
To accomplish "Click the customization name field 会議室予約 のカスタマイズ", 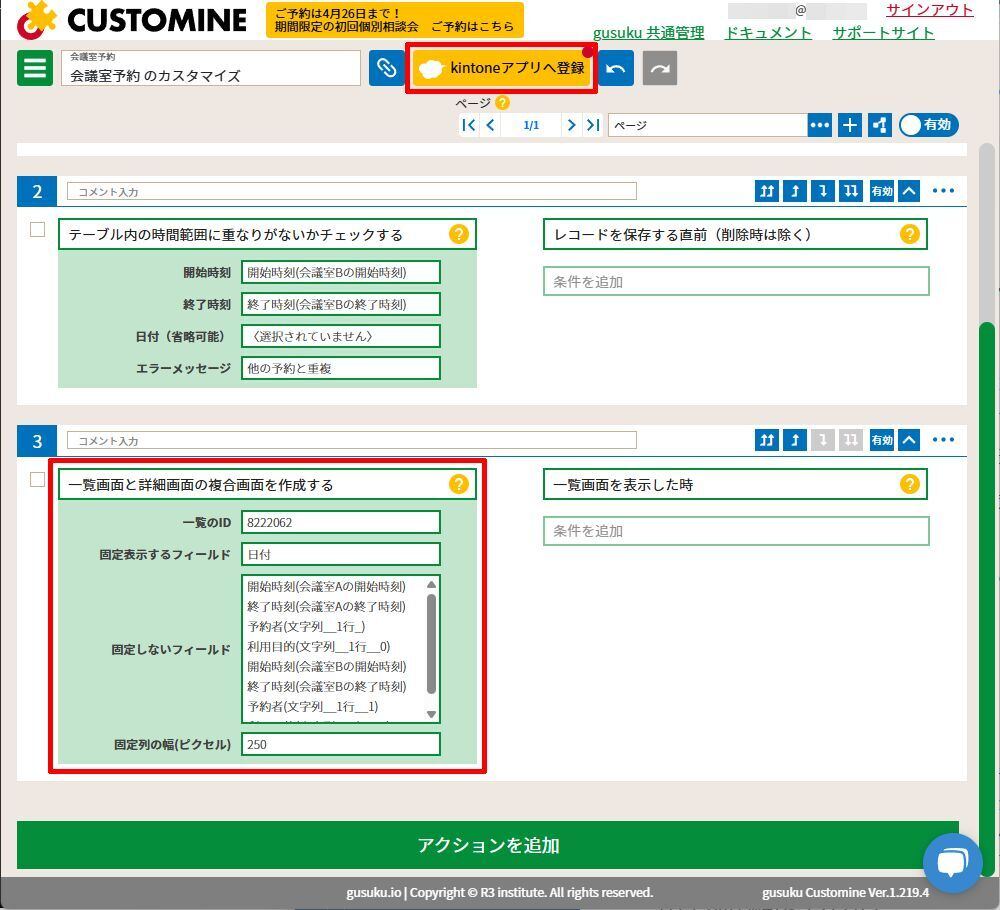I will click(211, 68).
